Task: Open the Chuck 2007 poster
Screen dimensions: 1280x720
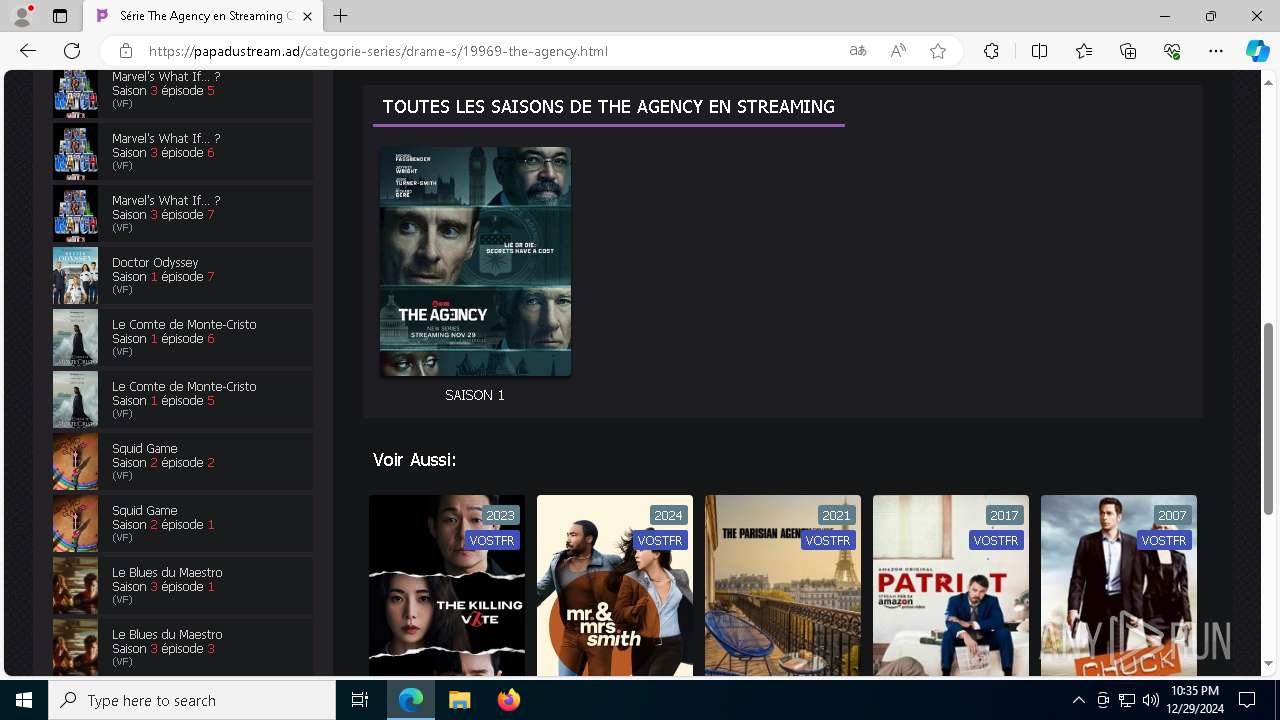Action: (x=1119, y=585)
